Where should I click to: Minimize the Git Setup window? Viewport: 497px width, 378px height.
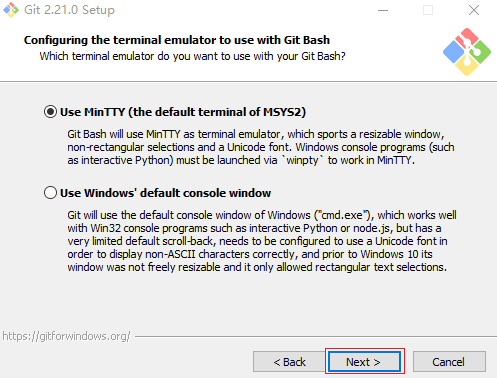pyautogui.click(x=383, y=10)
